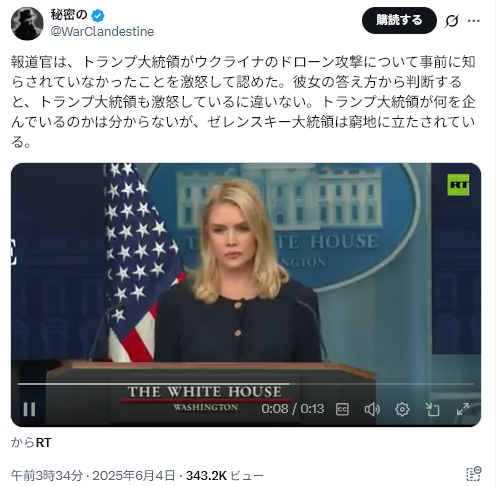
Task: Open video settings gear
Action: (402, 409)
